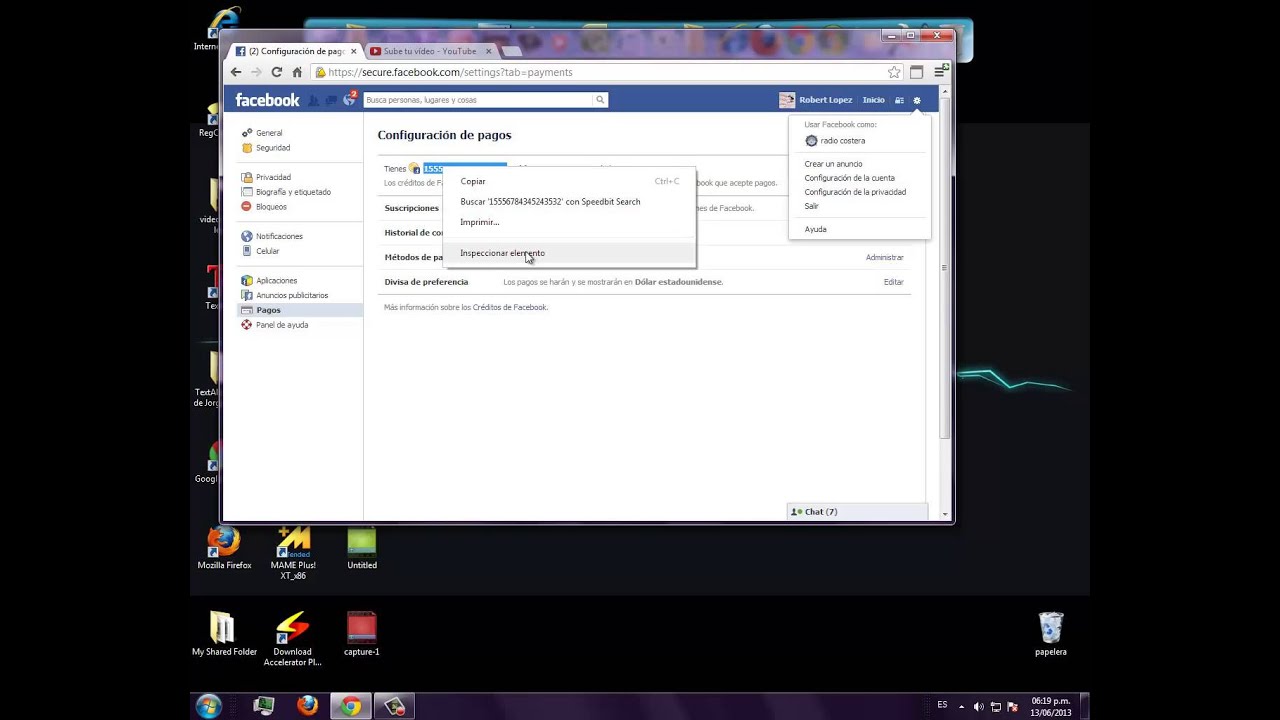Image resolution: width=1280 pixels, height=720 pixels.
Task: Select Crear un anuncio in dropdown
Action: pyautogui.click(x=833, y=164)
